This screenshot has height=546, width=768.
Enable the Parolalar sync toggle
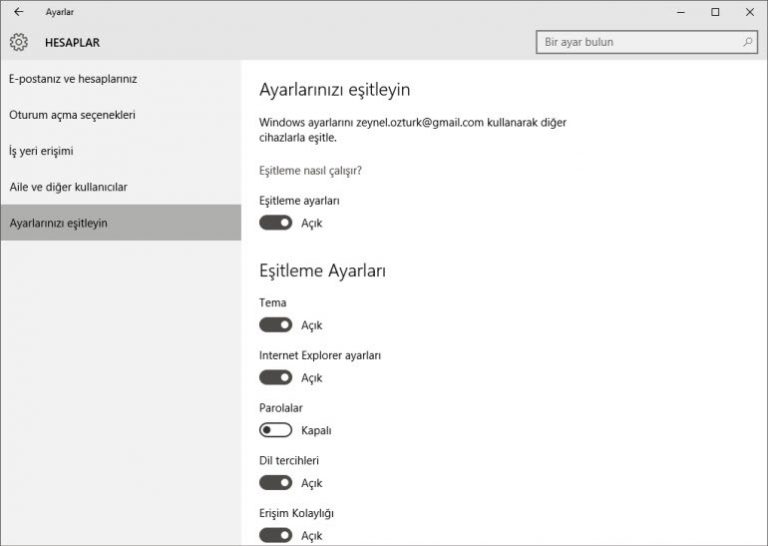[275, 430]
